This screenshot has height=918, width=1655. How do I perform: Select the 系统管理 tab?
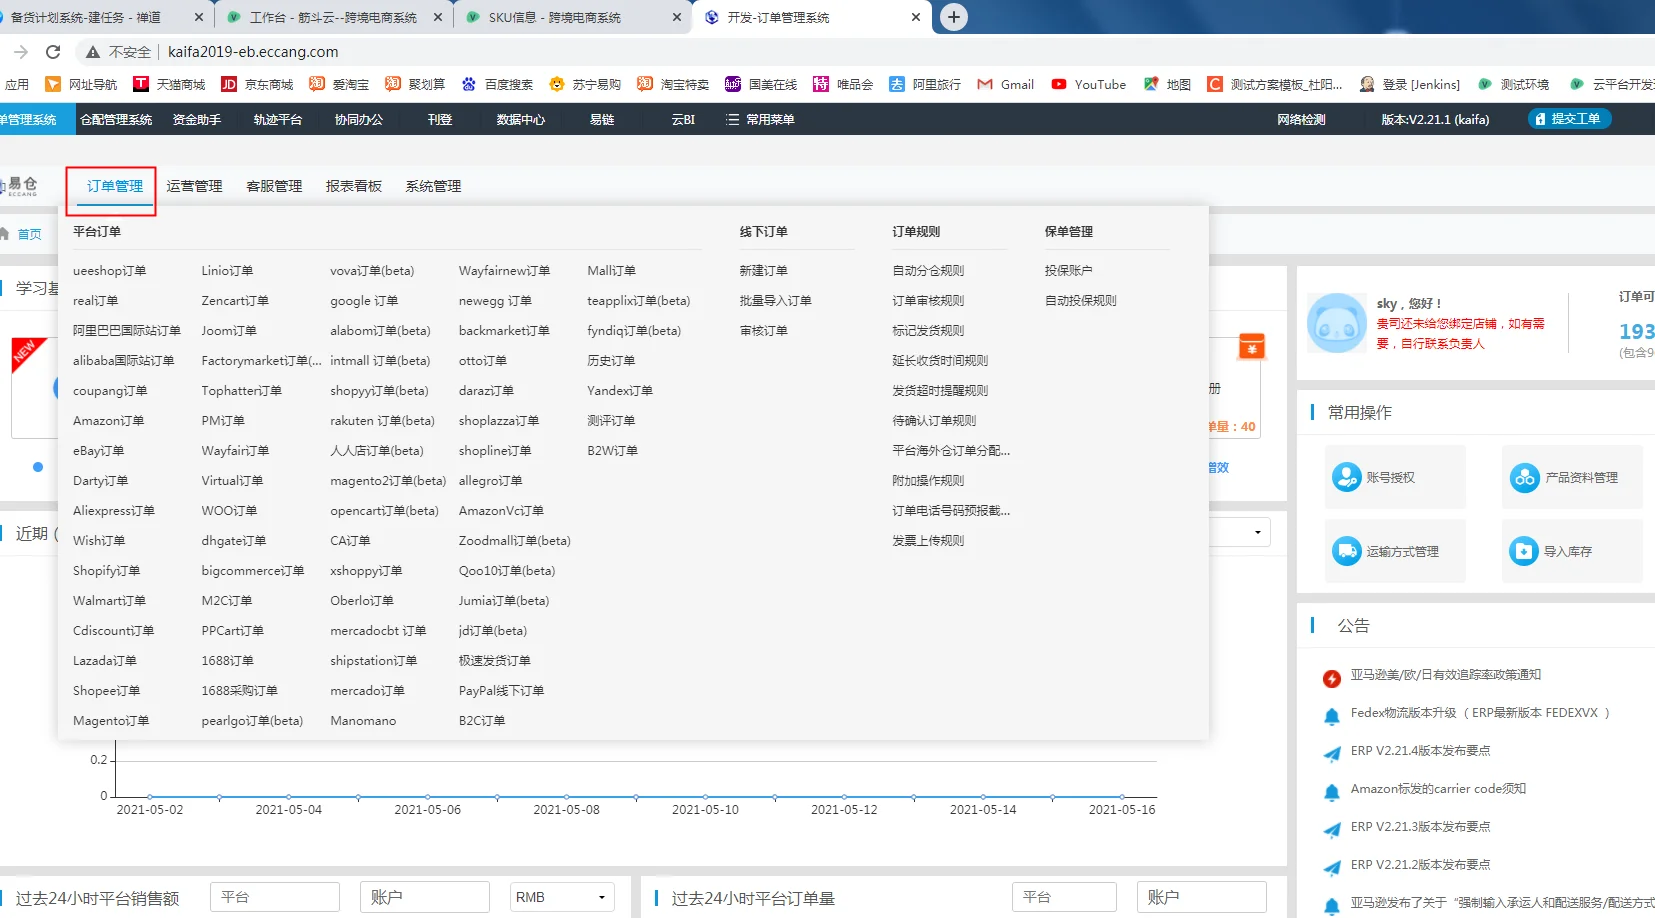(x=433, y=186)
